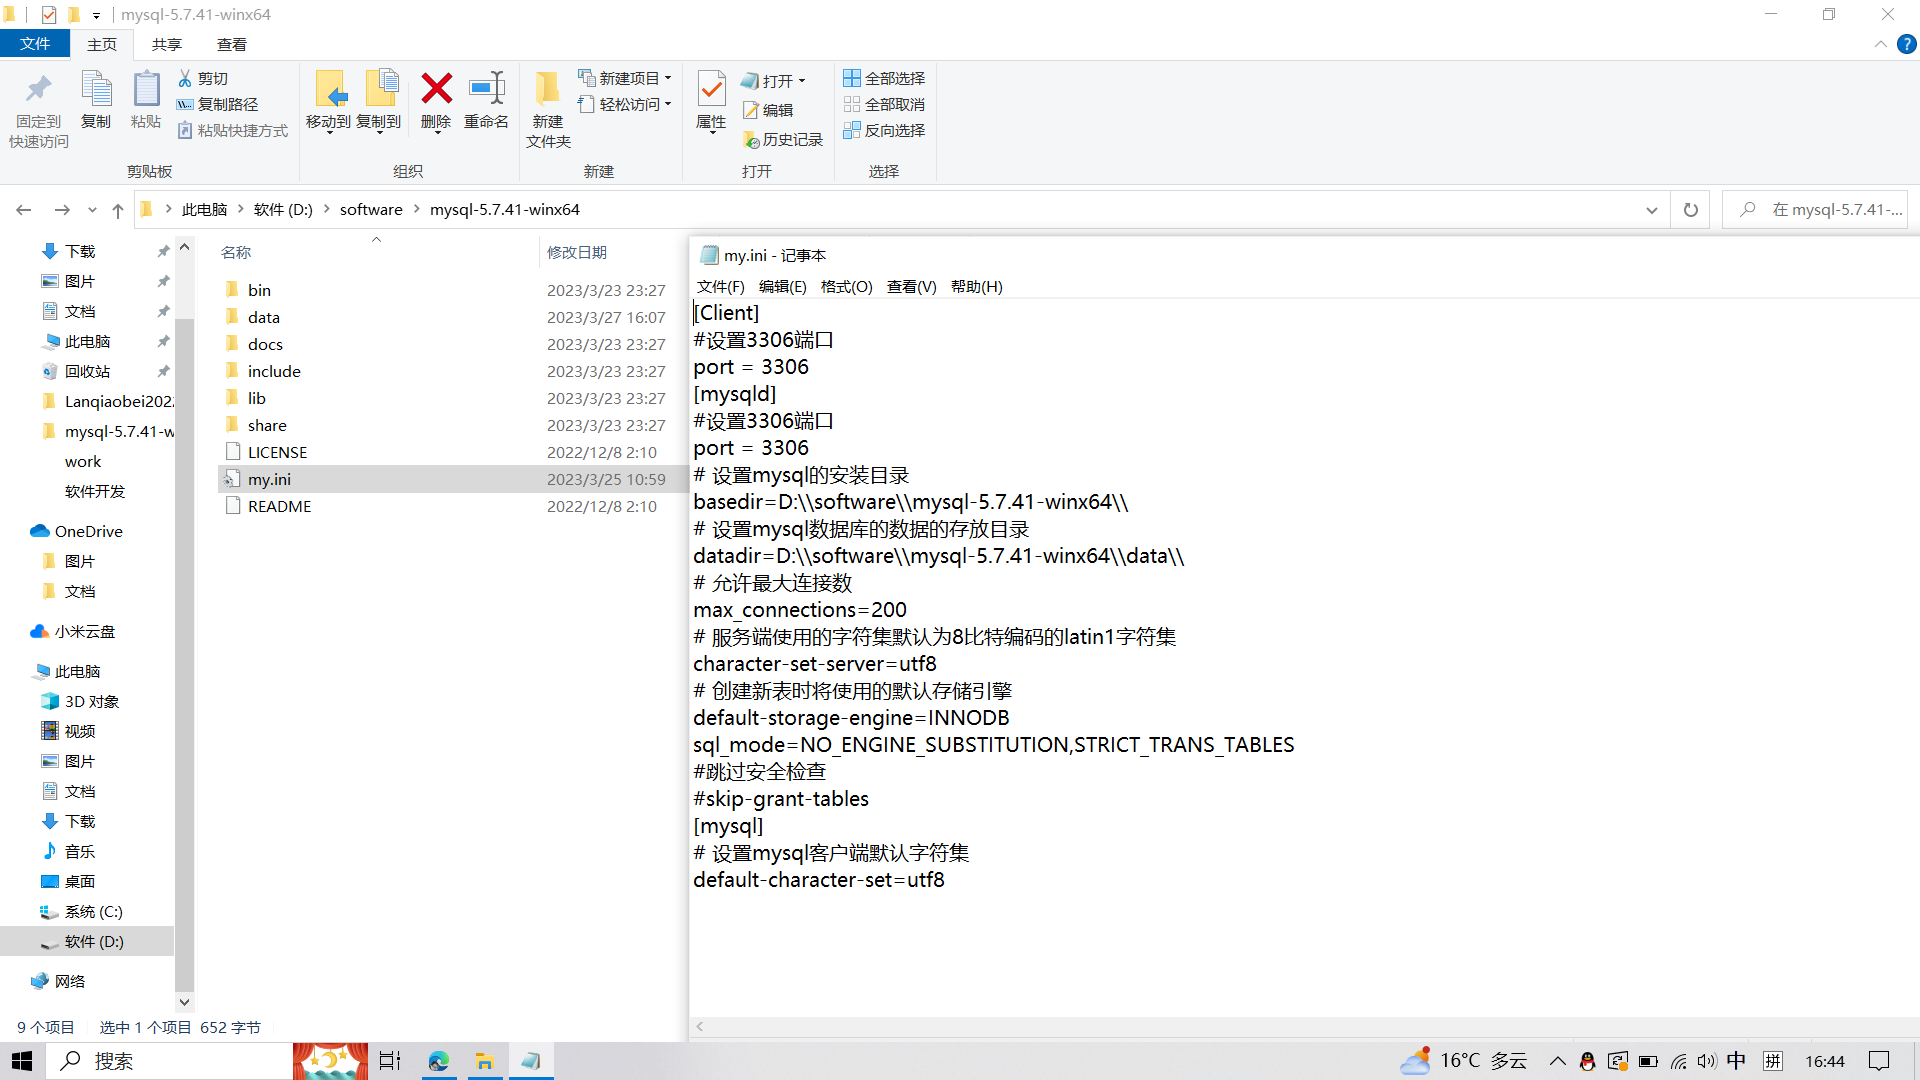The image size is (1920, 1080).
Task: Show hidden system tray icons
Action: [1558, 1061]
